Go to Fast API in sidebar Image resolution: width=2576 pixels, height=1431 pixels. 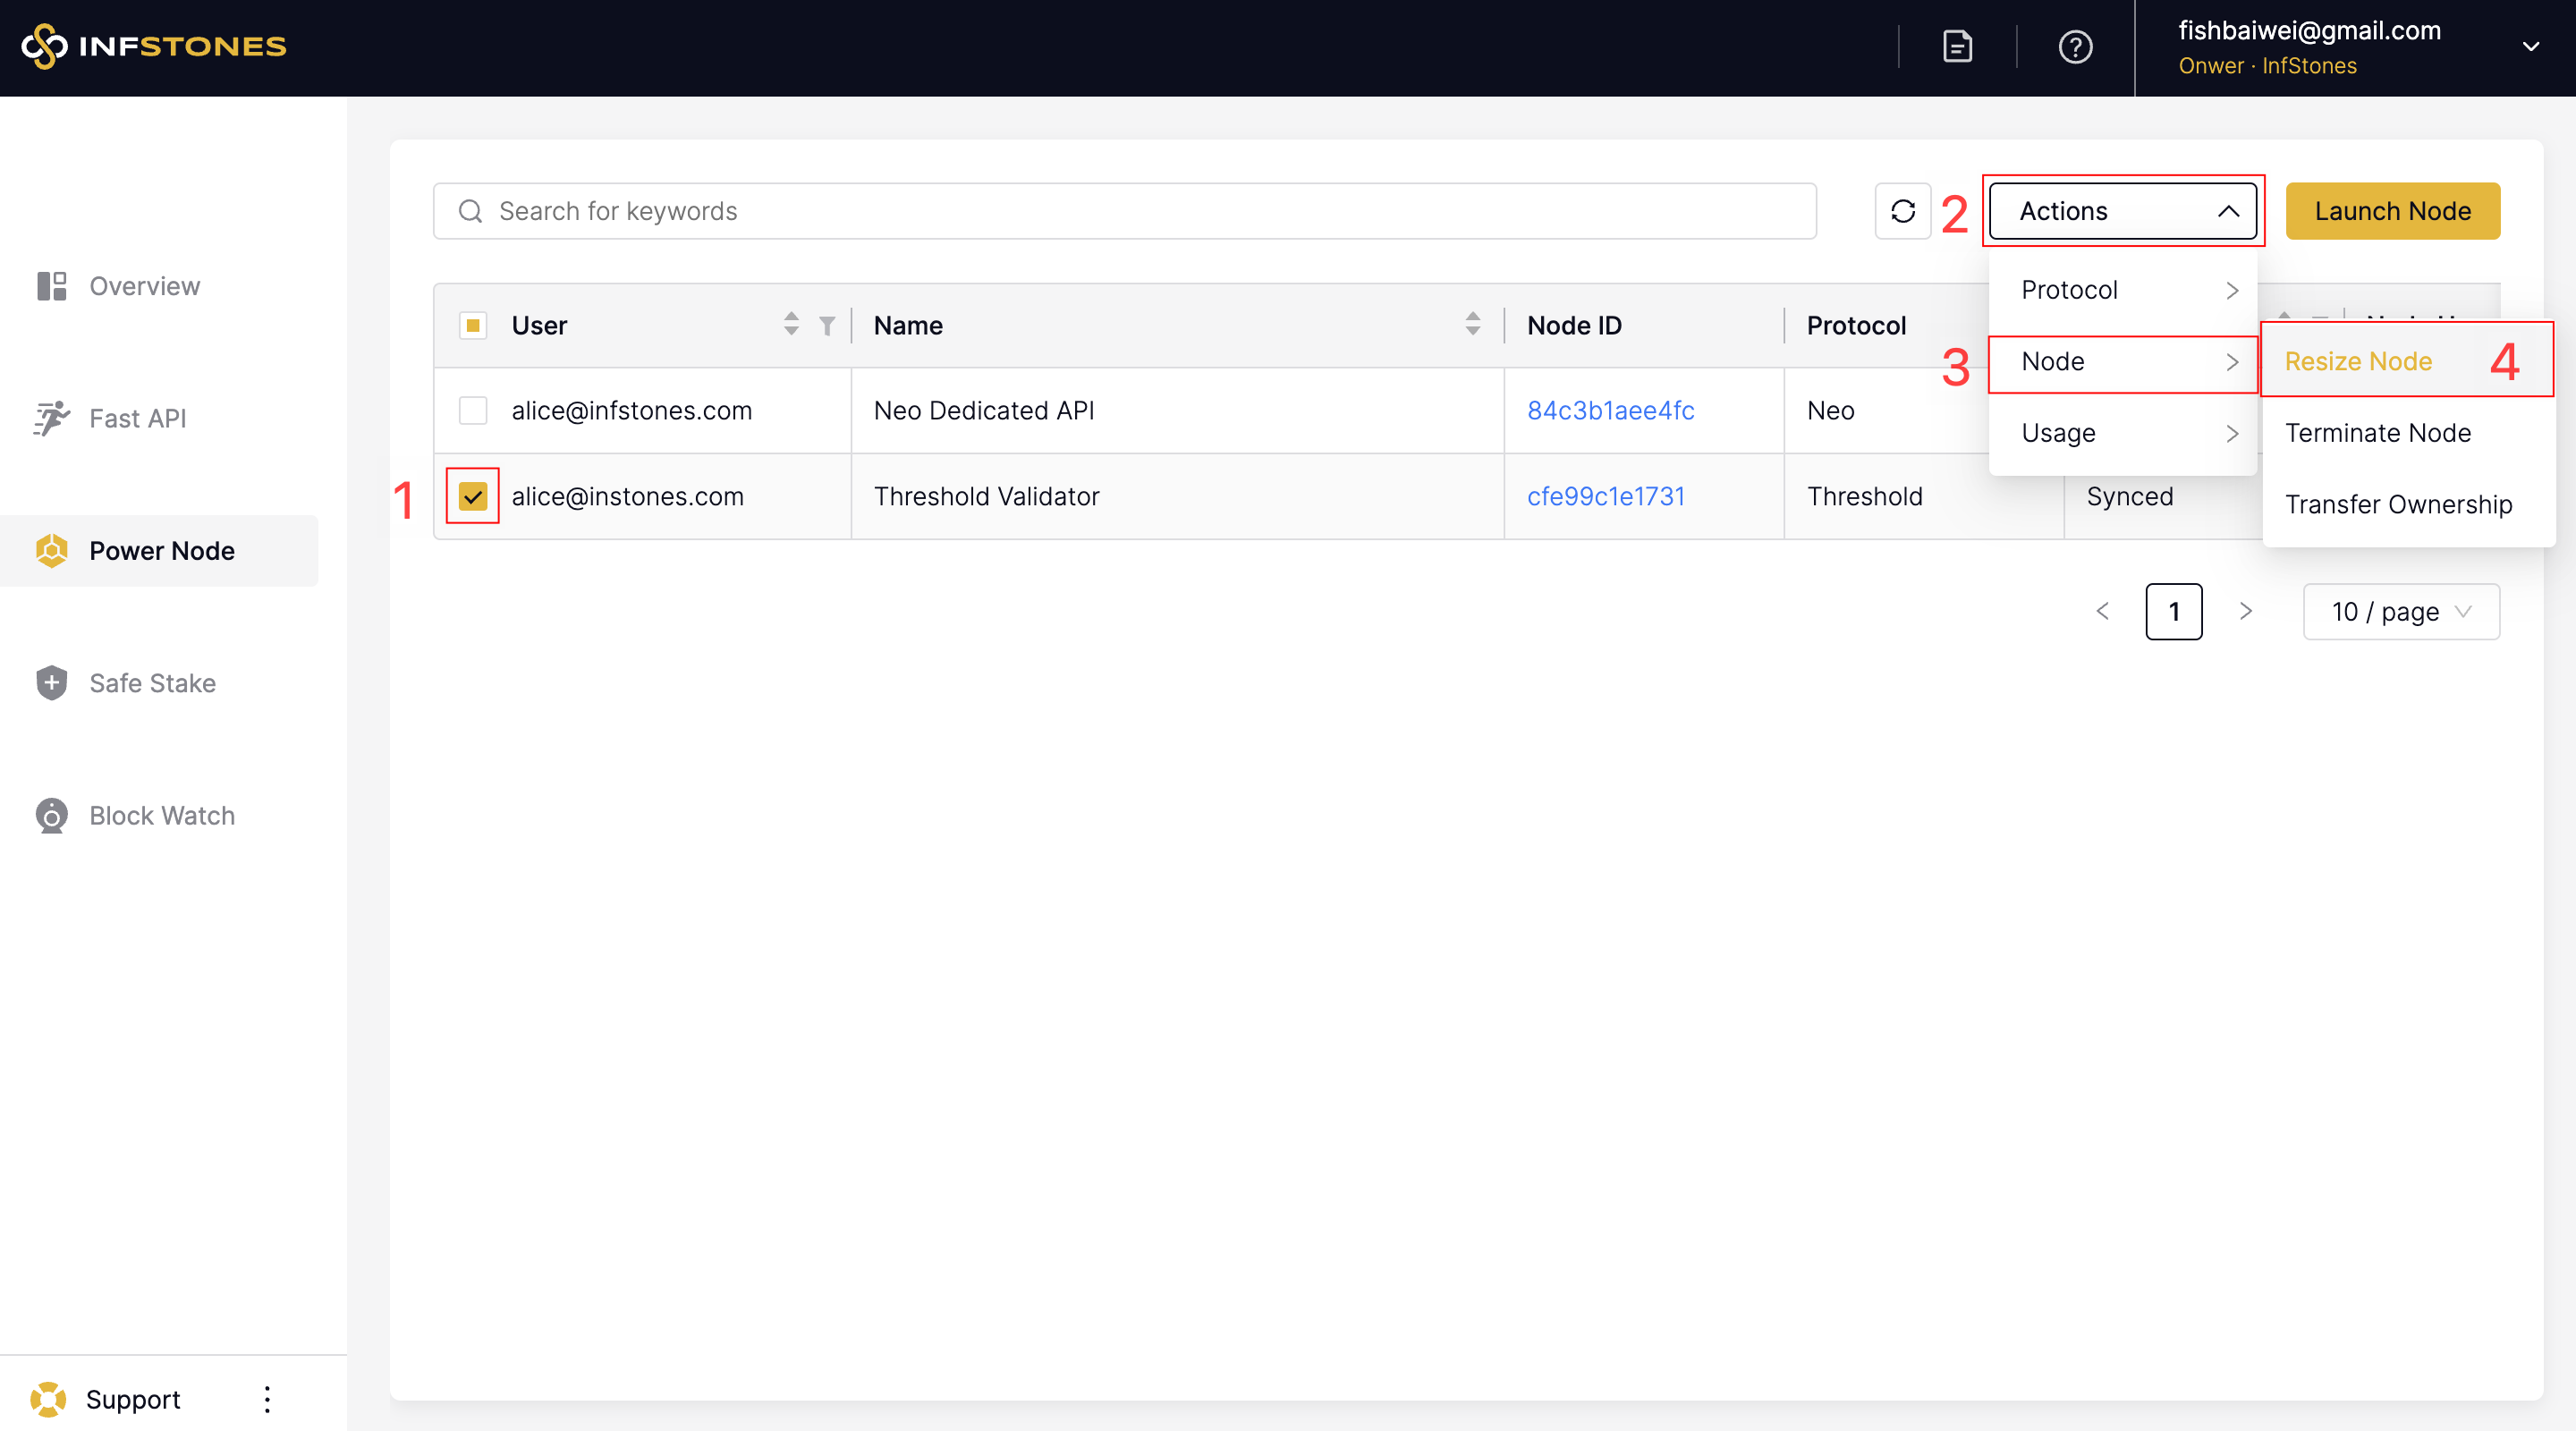click(137, 418)
